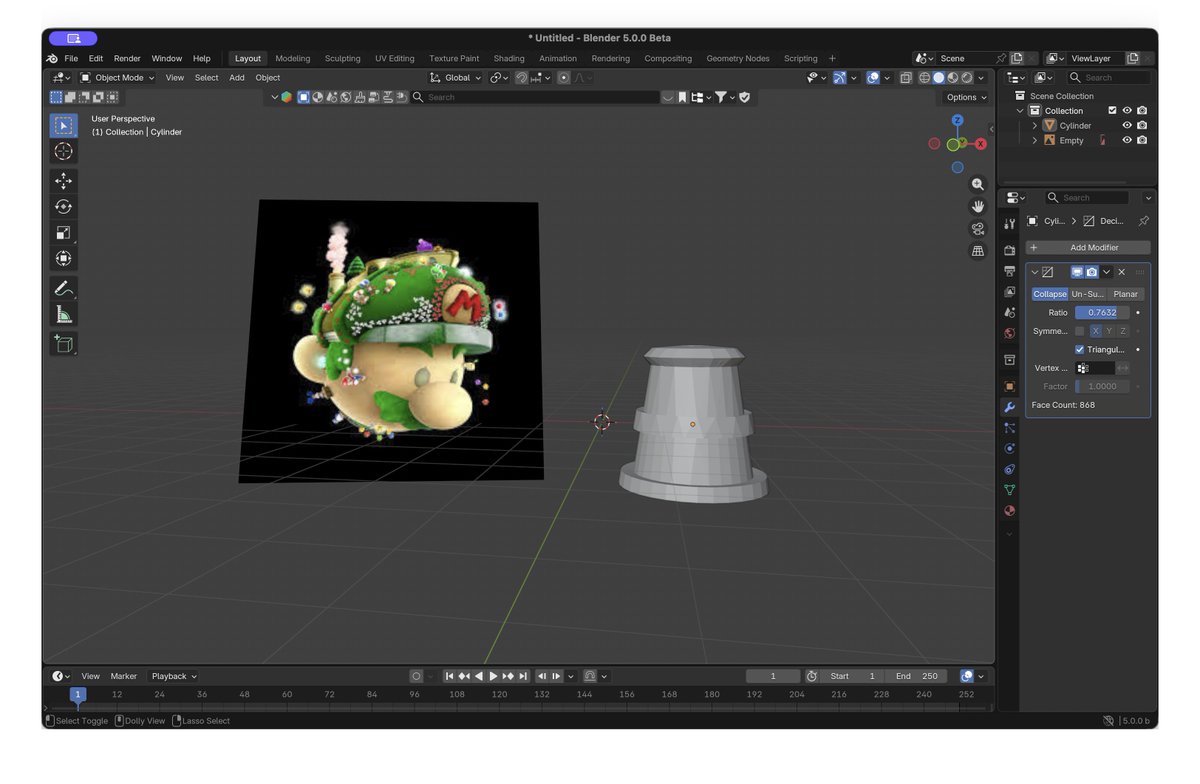
Task: Select the Select Box tool
Action: click(x=63, y=126)
